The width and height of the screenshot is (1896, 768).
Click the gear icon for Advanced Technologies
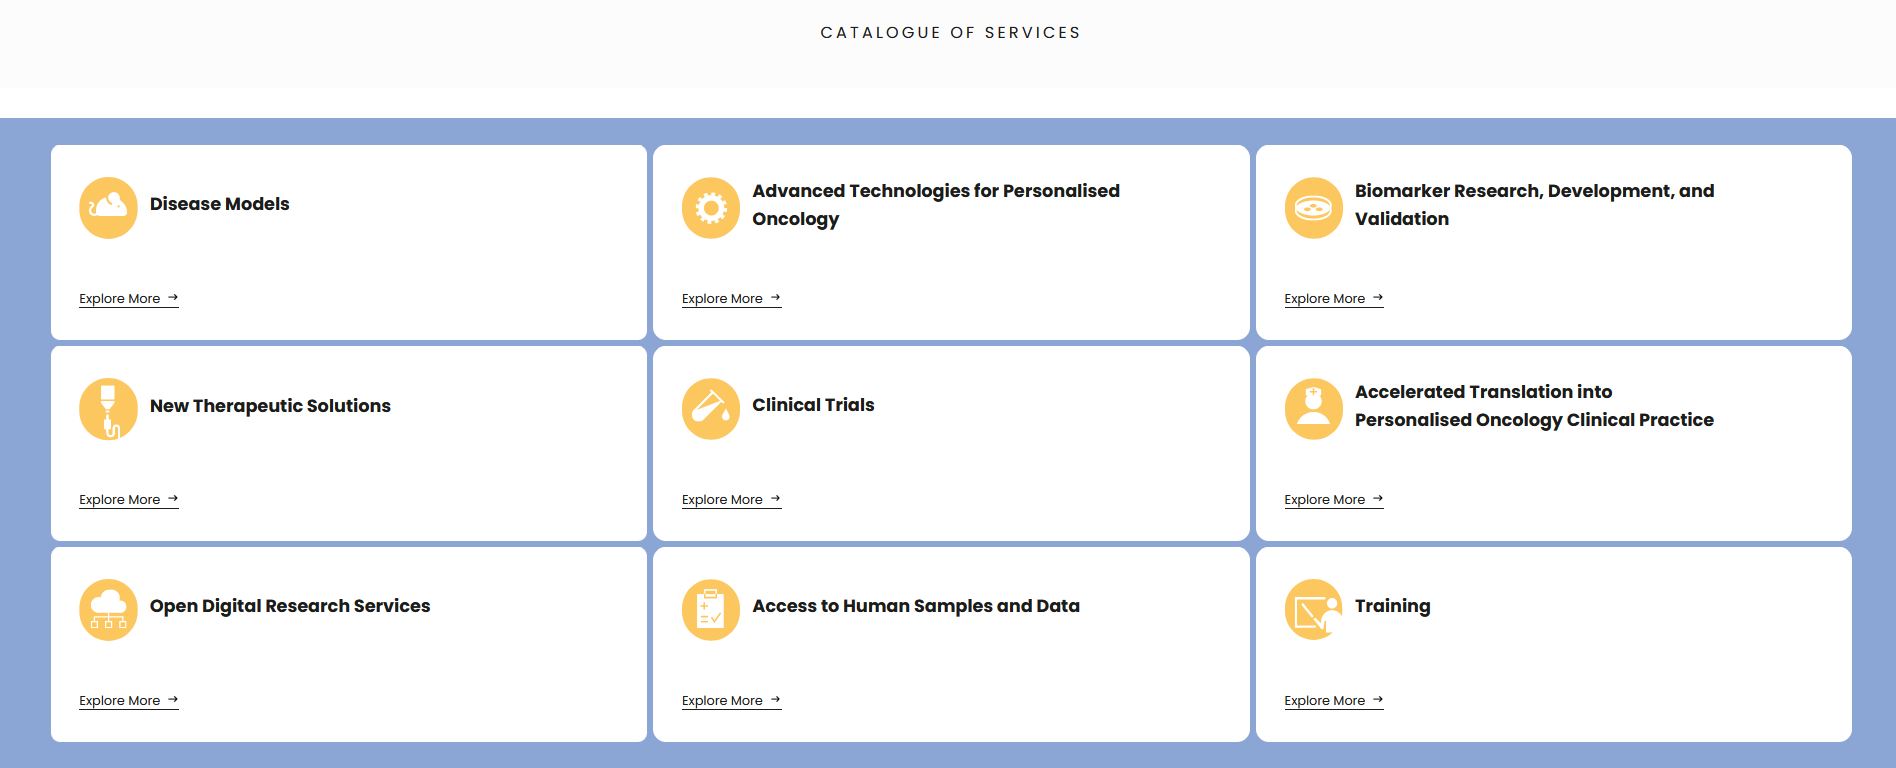(711, 208)
